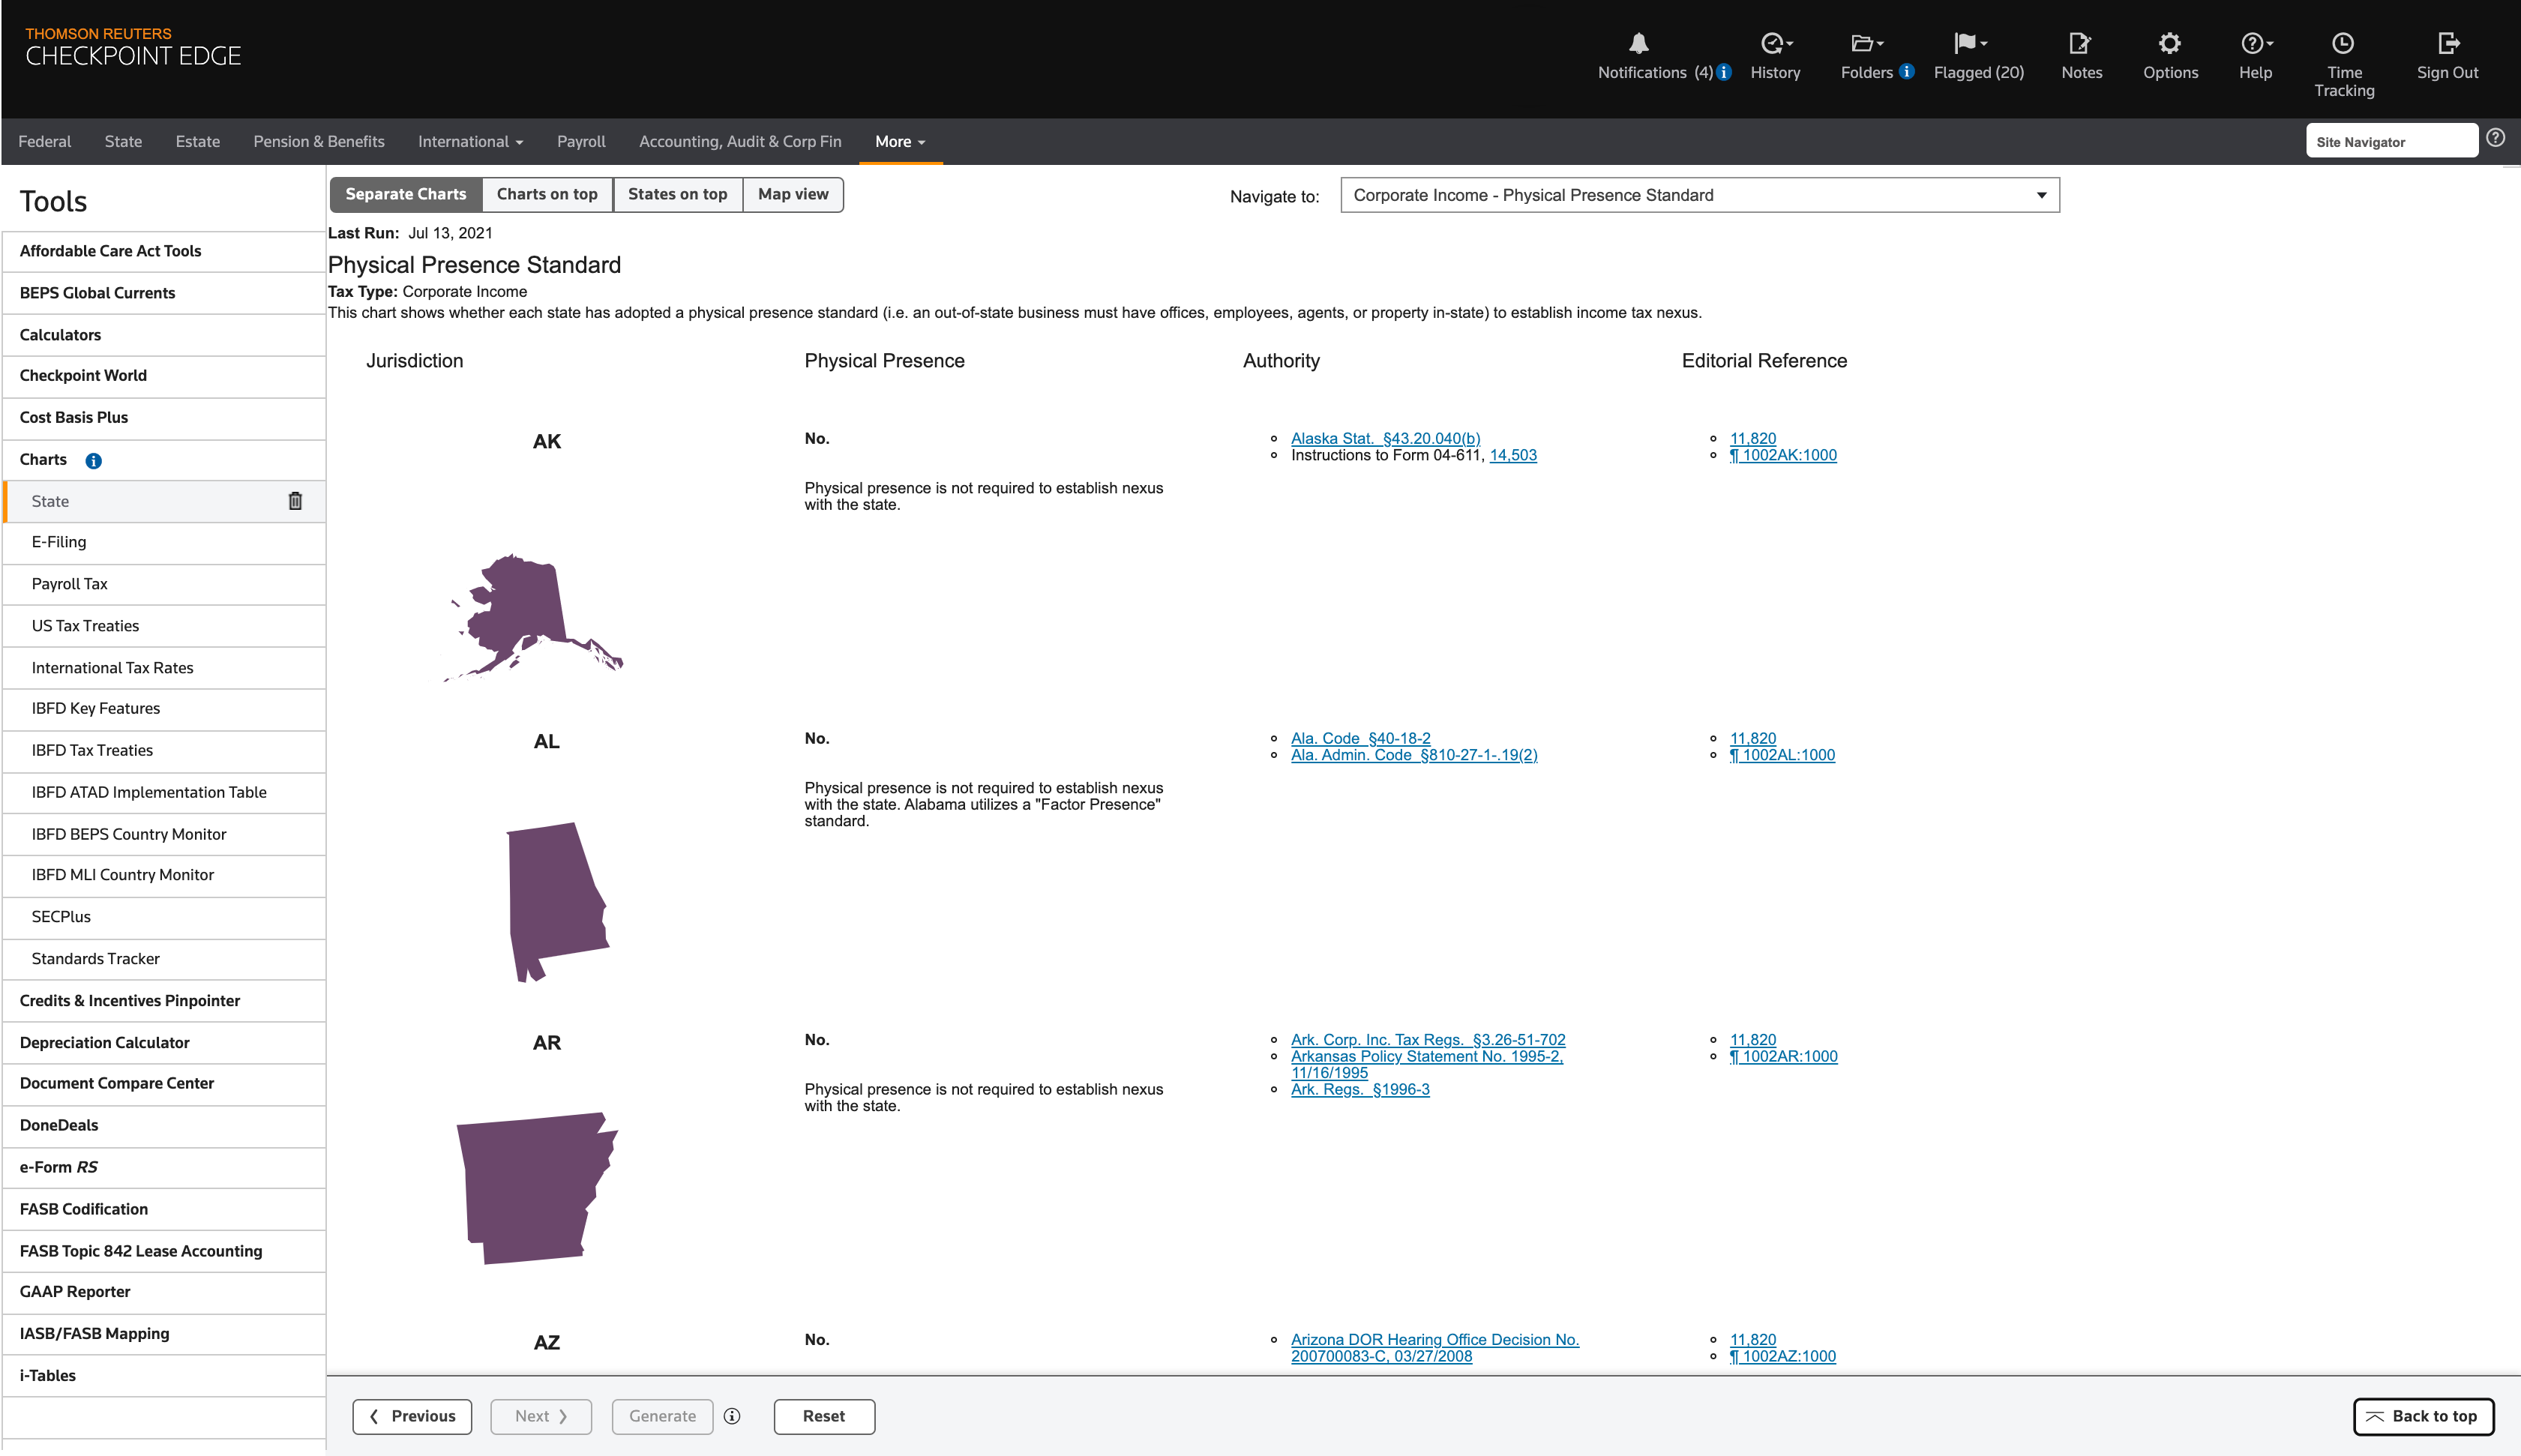2521x1456 pixels.
Task: Open the Flagged documents flag icon
Action: 1967,43
